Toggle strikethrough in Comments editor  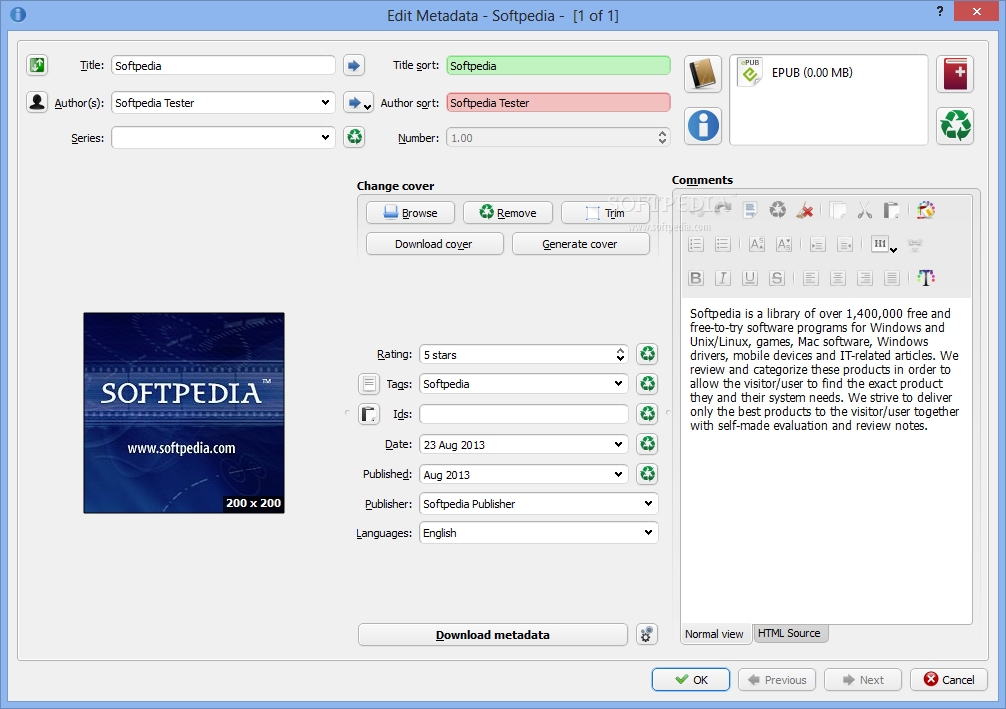(776, 278)
